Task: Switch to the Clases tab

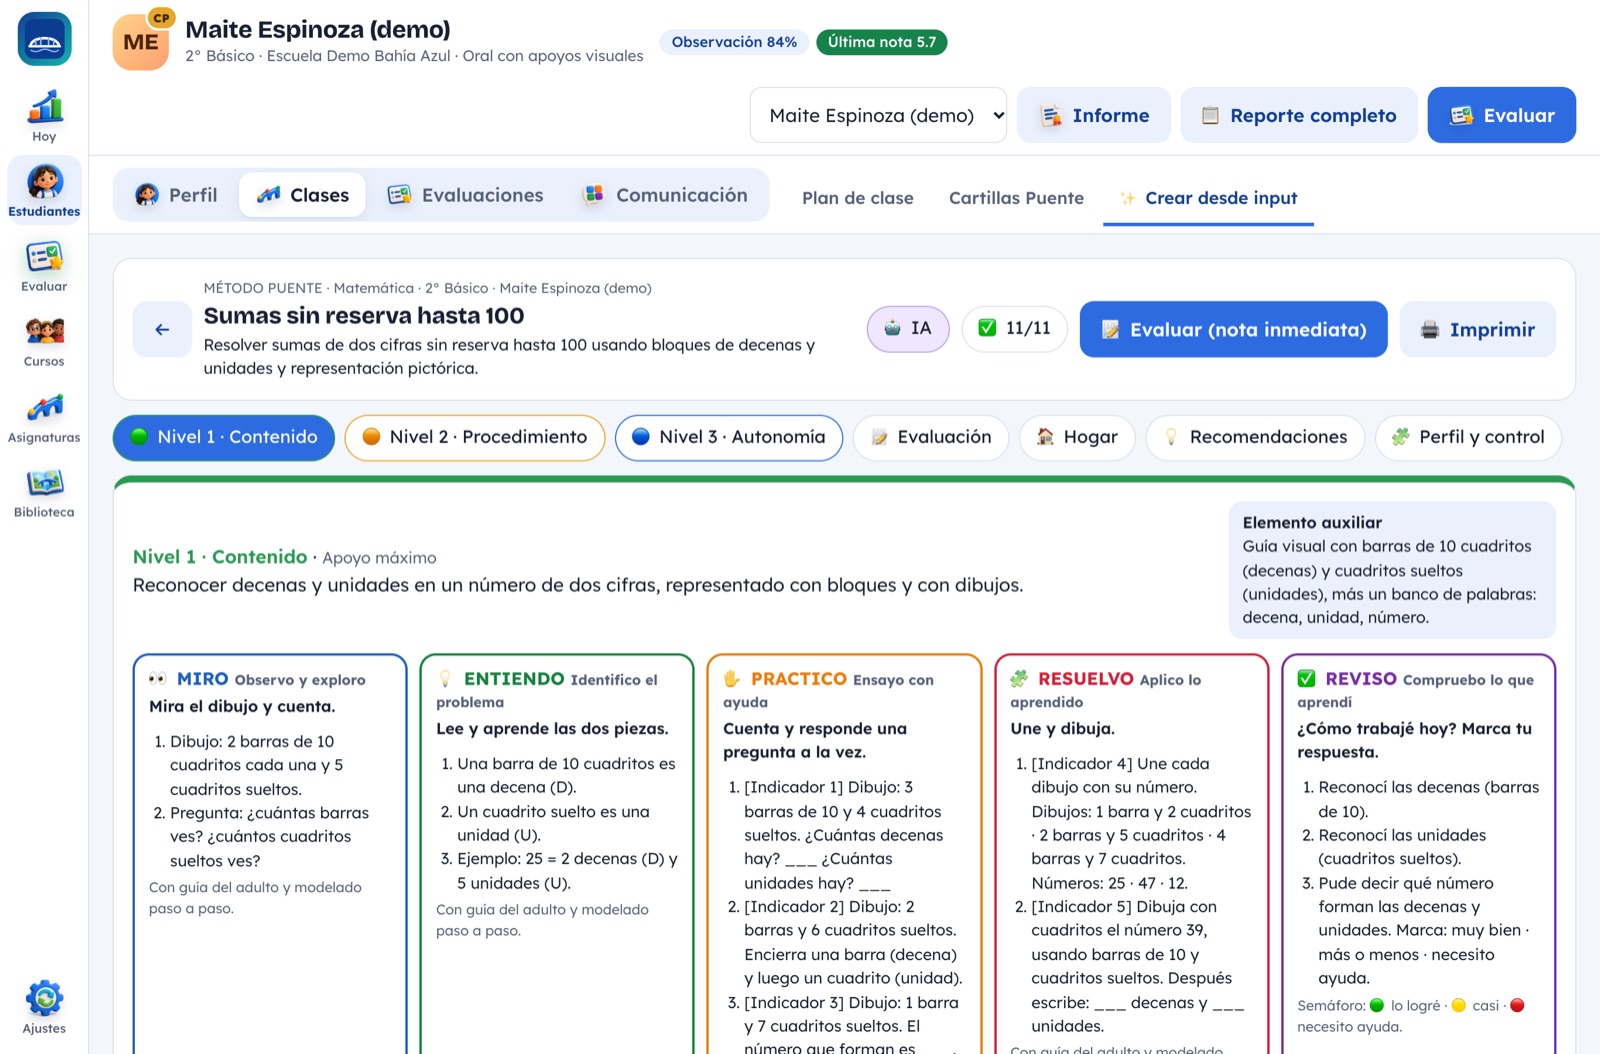Action: pos(302,195)
